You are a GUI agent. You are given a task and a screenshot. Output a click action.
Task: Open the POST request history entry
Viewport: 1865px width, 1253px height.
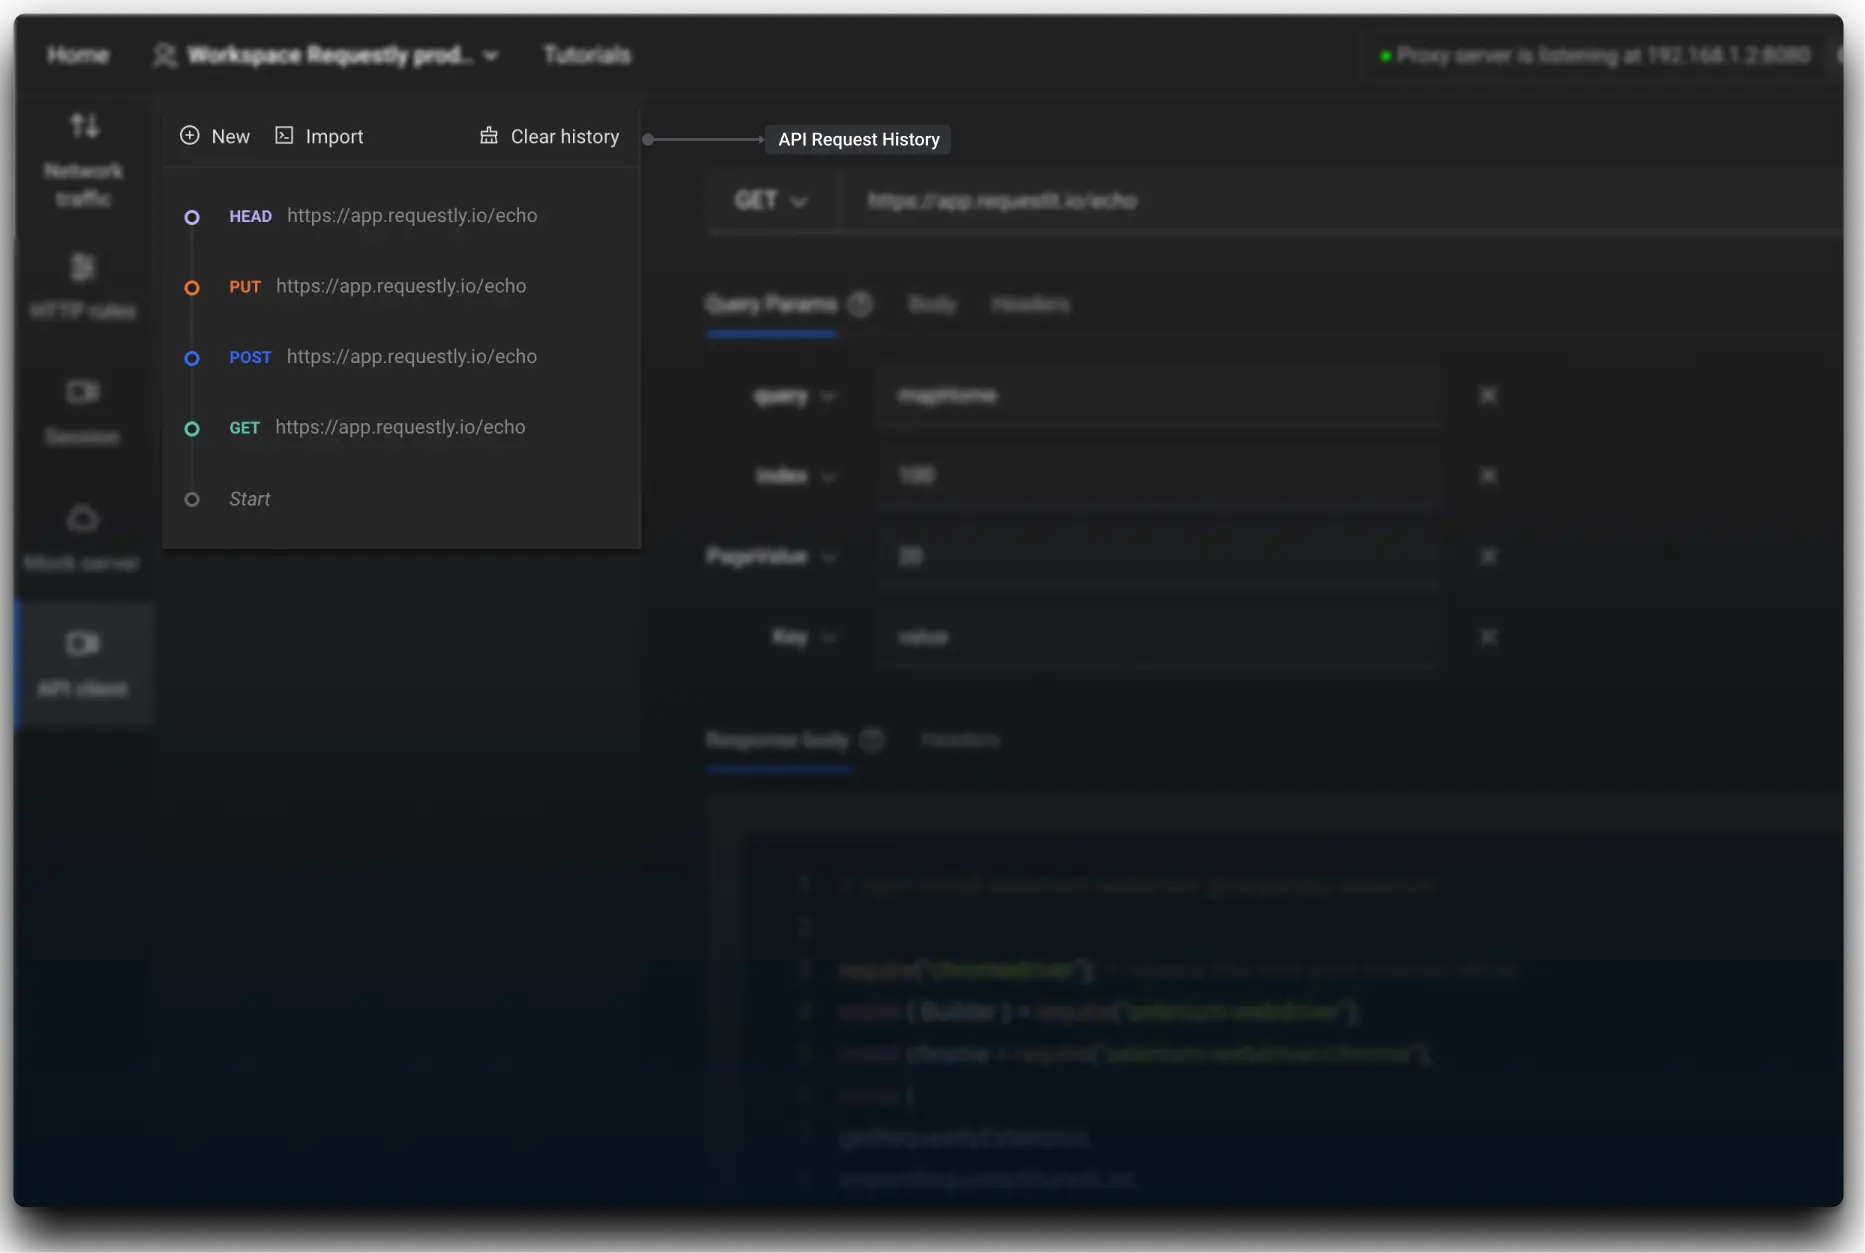pos(383,357)
